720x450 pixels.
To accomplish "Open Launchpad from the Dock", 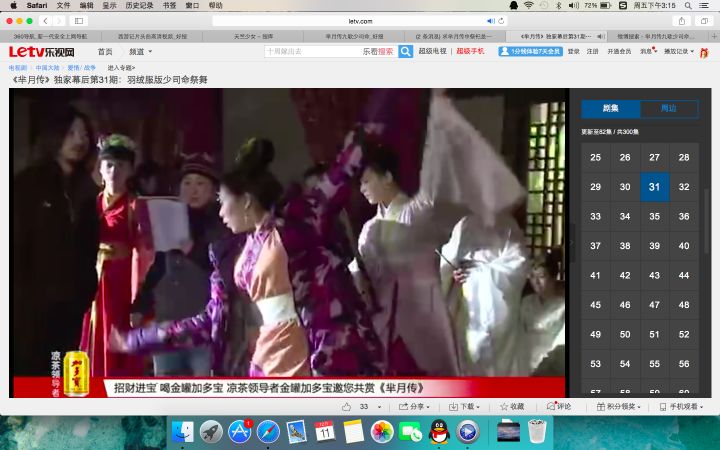I will click(x=211, y=432).
